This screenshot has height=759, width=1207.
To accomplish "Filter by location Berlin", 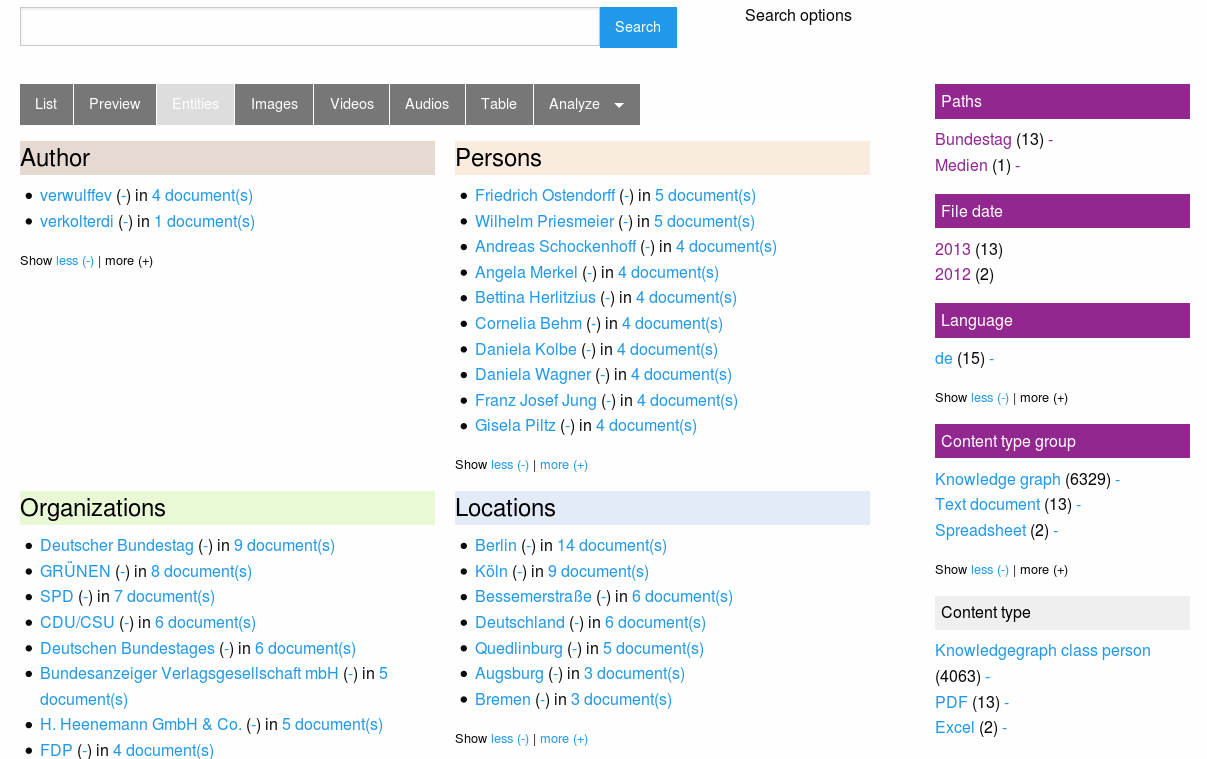I will tap(496, 545).
